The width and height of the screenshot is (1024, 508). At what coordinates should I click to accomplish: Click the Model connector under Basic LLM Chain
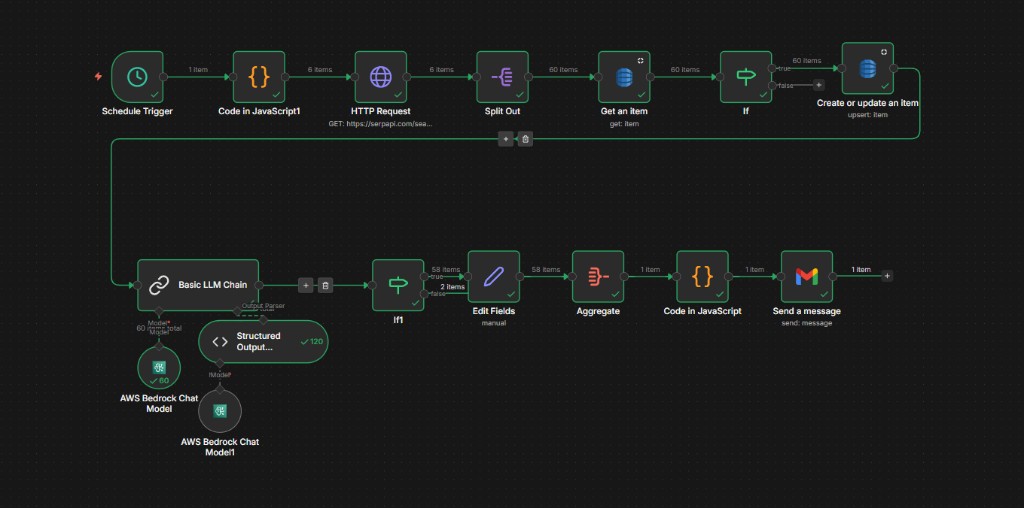coord(159,311)
